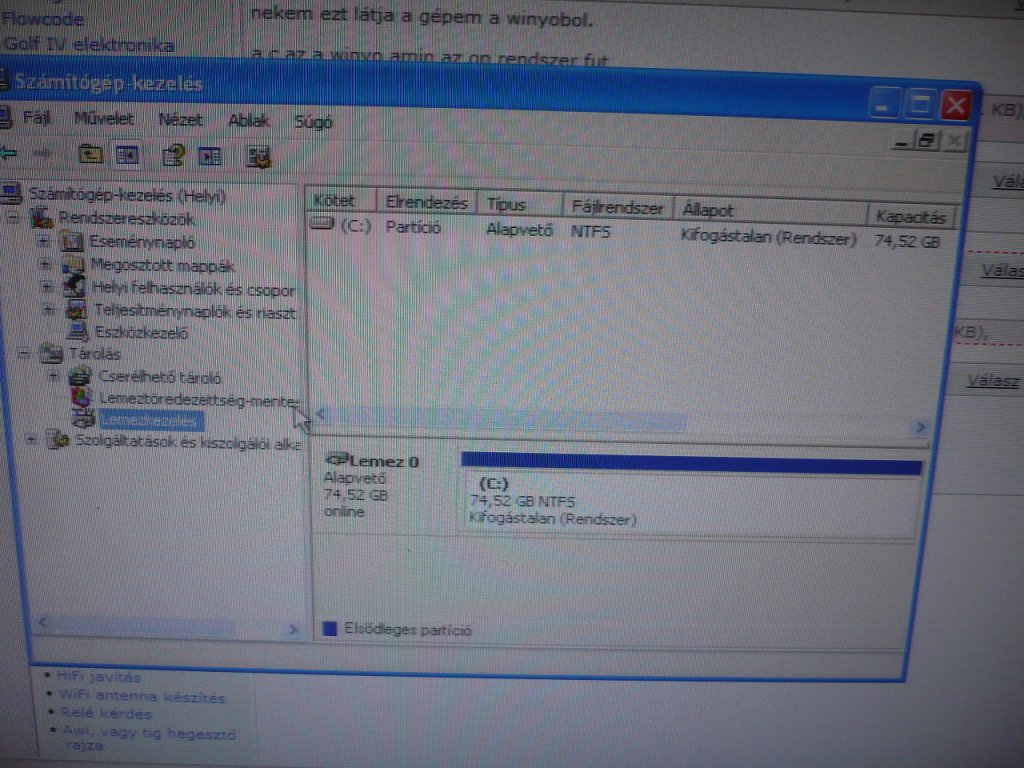Open Flowcode link in background page
The image size is (1024, 768).
[x=42, y=19]
